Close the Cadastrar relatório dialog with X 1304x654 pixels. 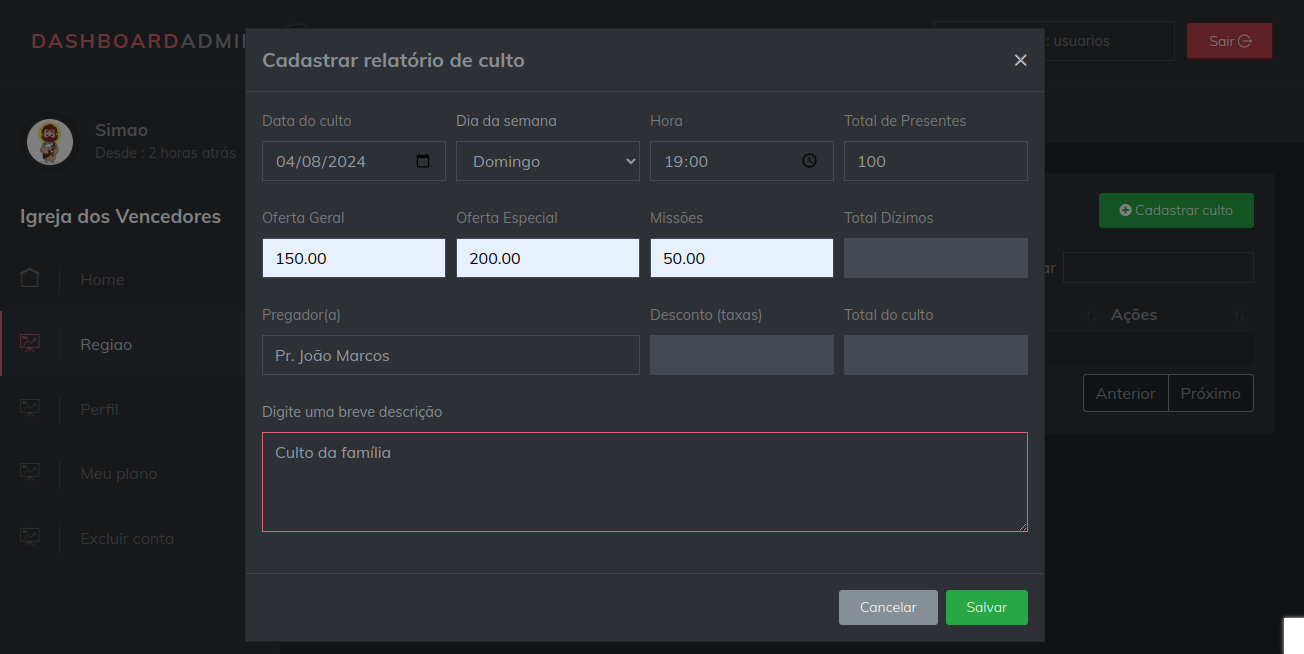1020,60
